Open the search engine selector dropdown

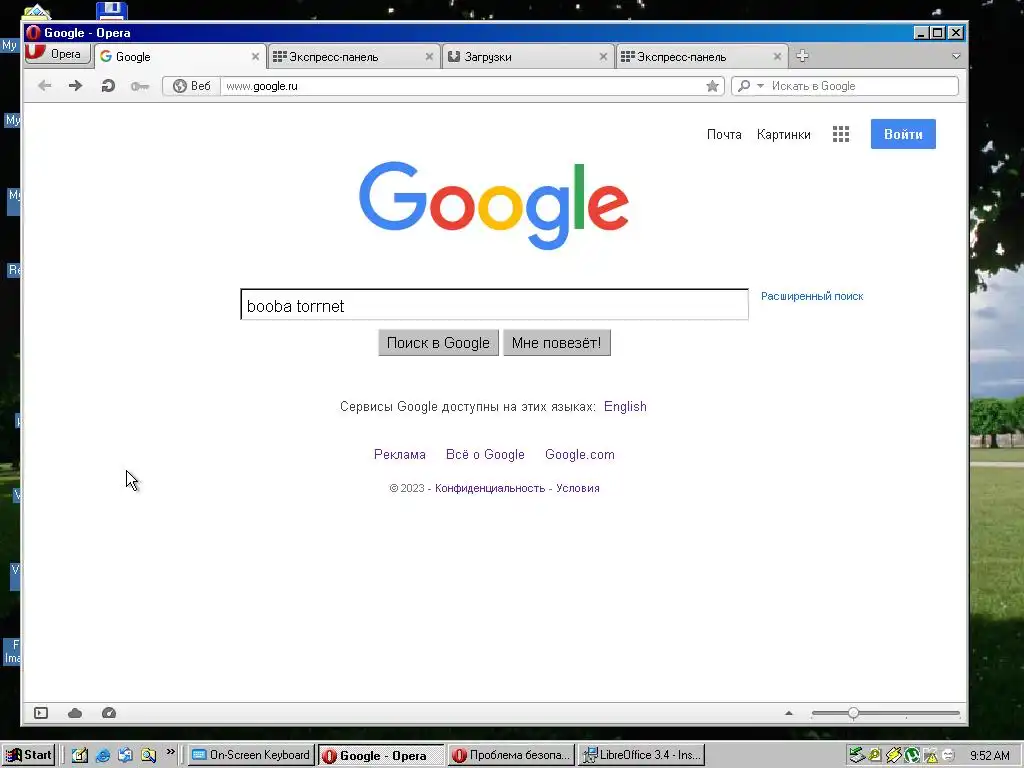[750, 86]
